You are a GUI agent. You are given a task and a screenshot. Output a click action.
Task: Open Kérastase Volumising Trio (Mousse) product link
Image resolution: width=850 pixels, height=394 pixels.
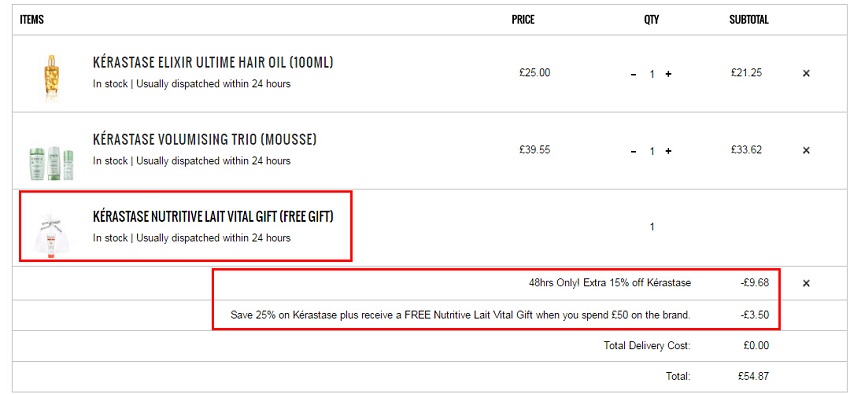pos(204,140)
